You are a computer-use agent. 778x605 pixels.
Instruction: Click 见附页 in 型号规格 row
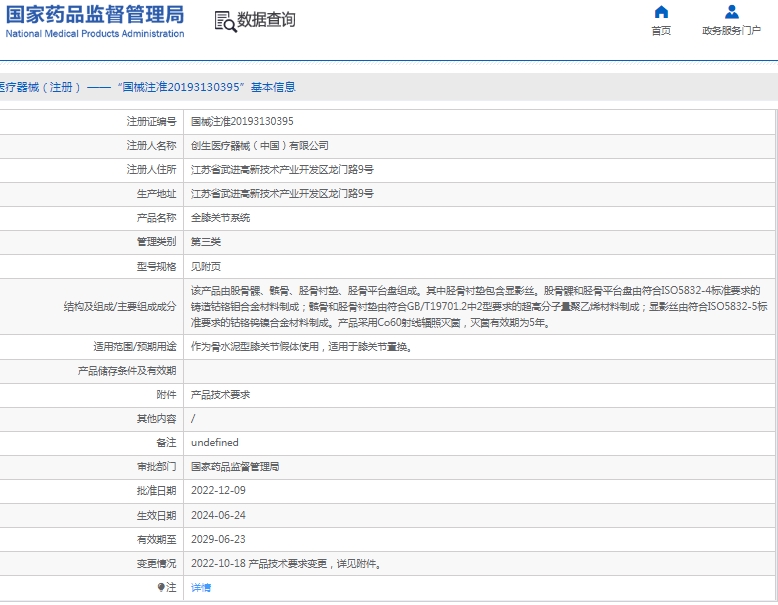206,267
